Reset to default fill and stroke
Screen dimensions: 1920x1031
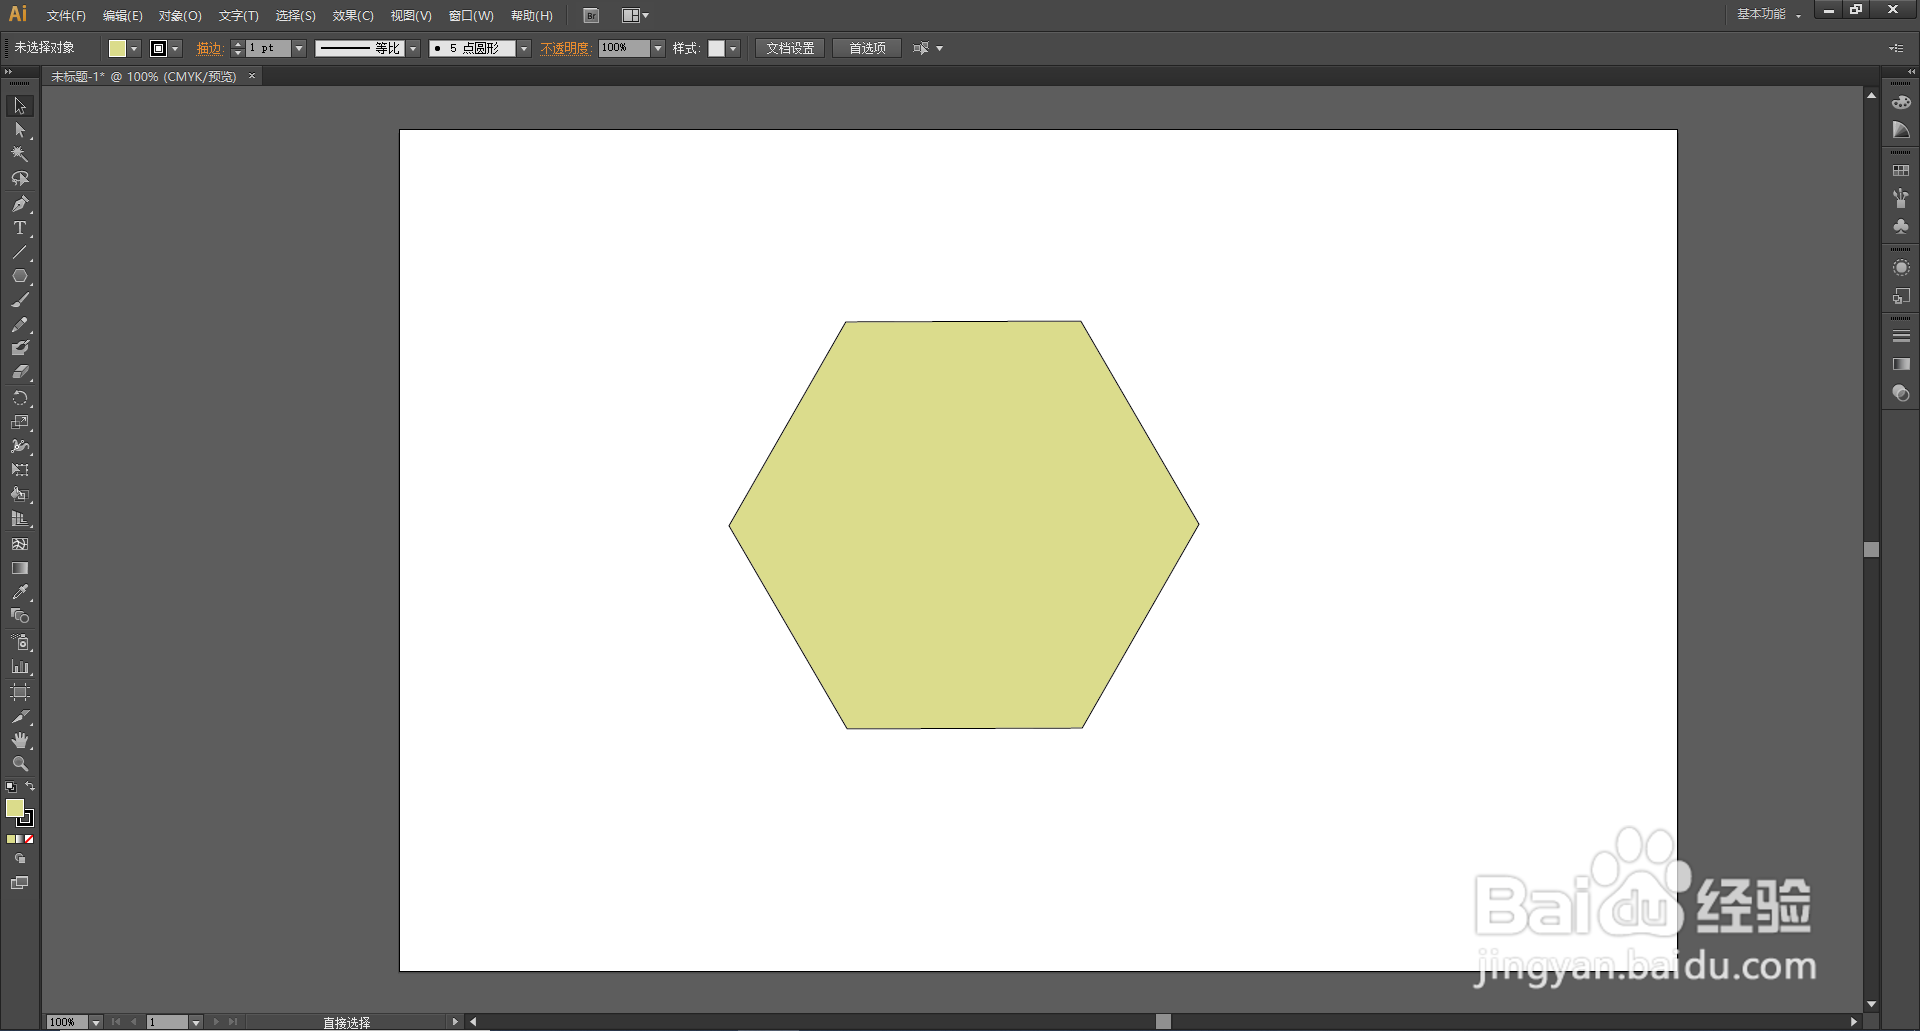[11, 787]
